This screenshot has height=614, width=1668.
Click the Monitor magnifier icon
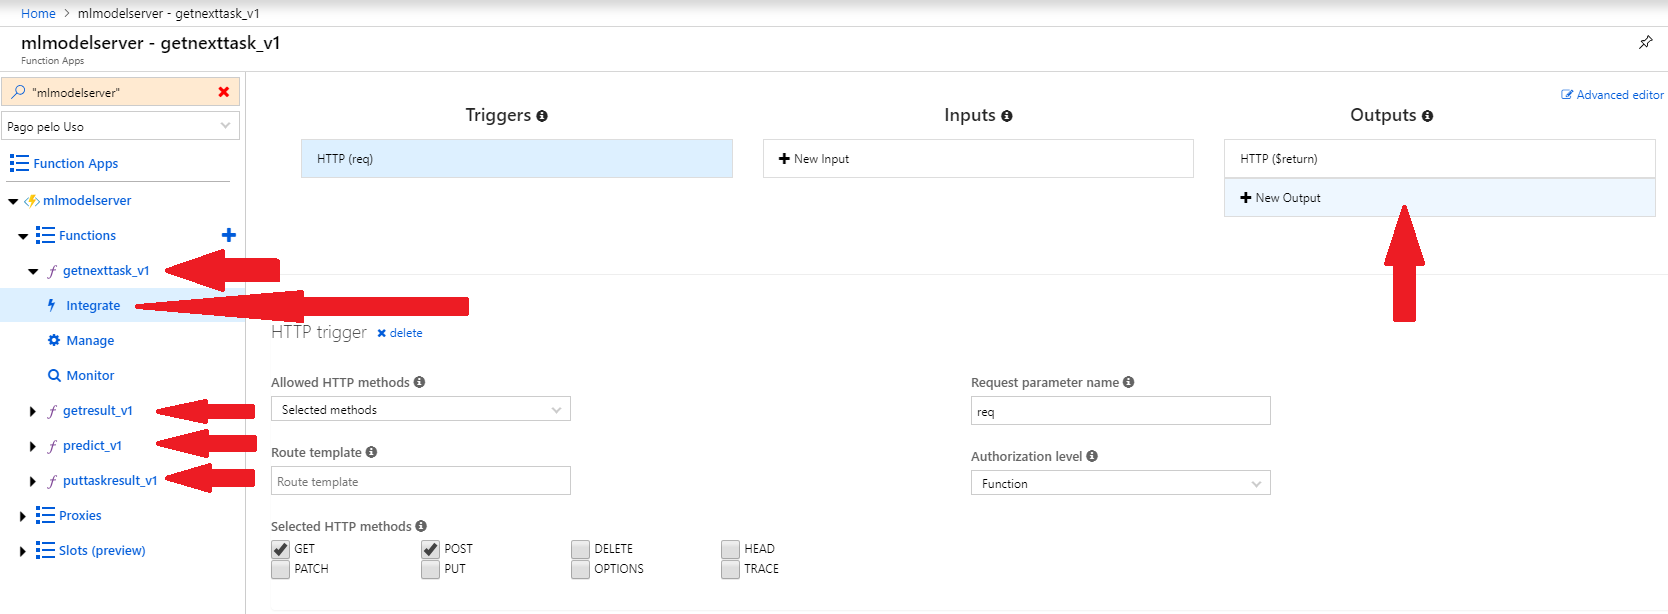click(54, 375)
